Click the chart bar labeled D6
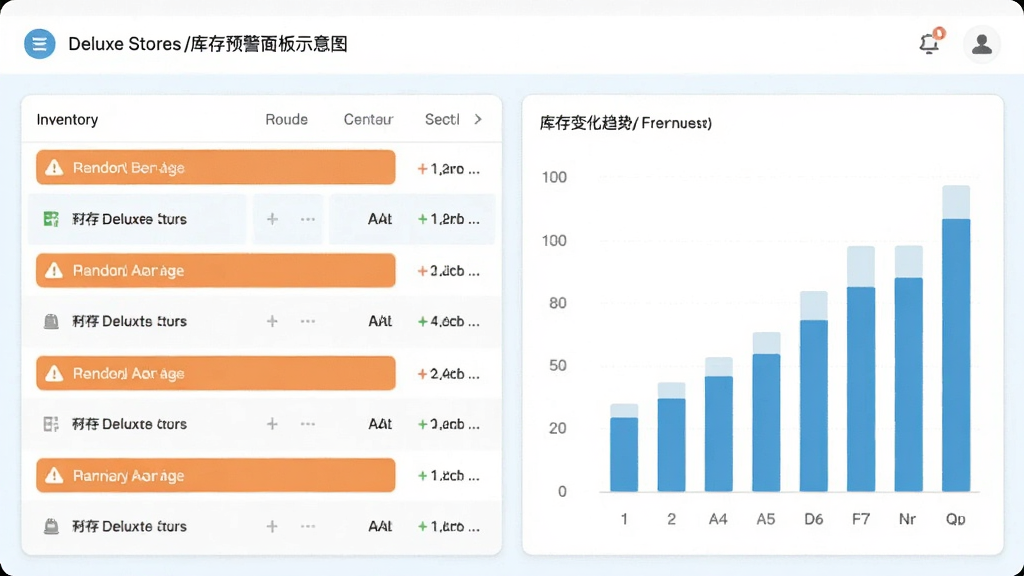The image size is (1024, 576). 814,391
